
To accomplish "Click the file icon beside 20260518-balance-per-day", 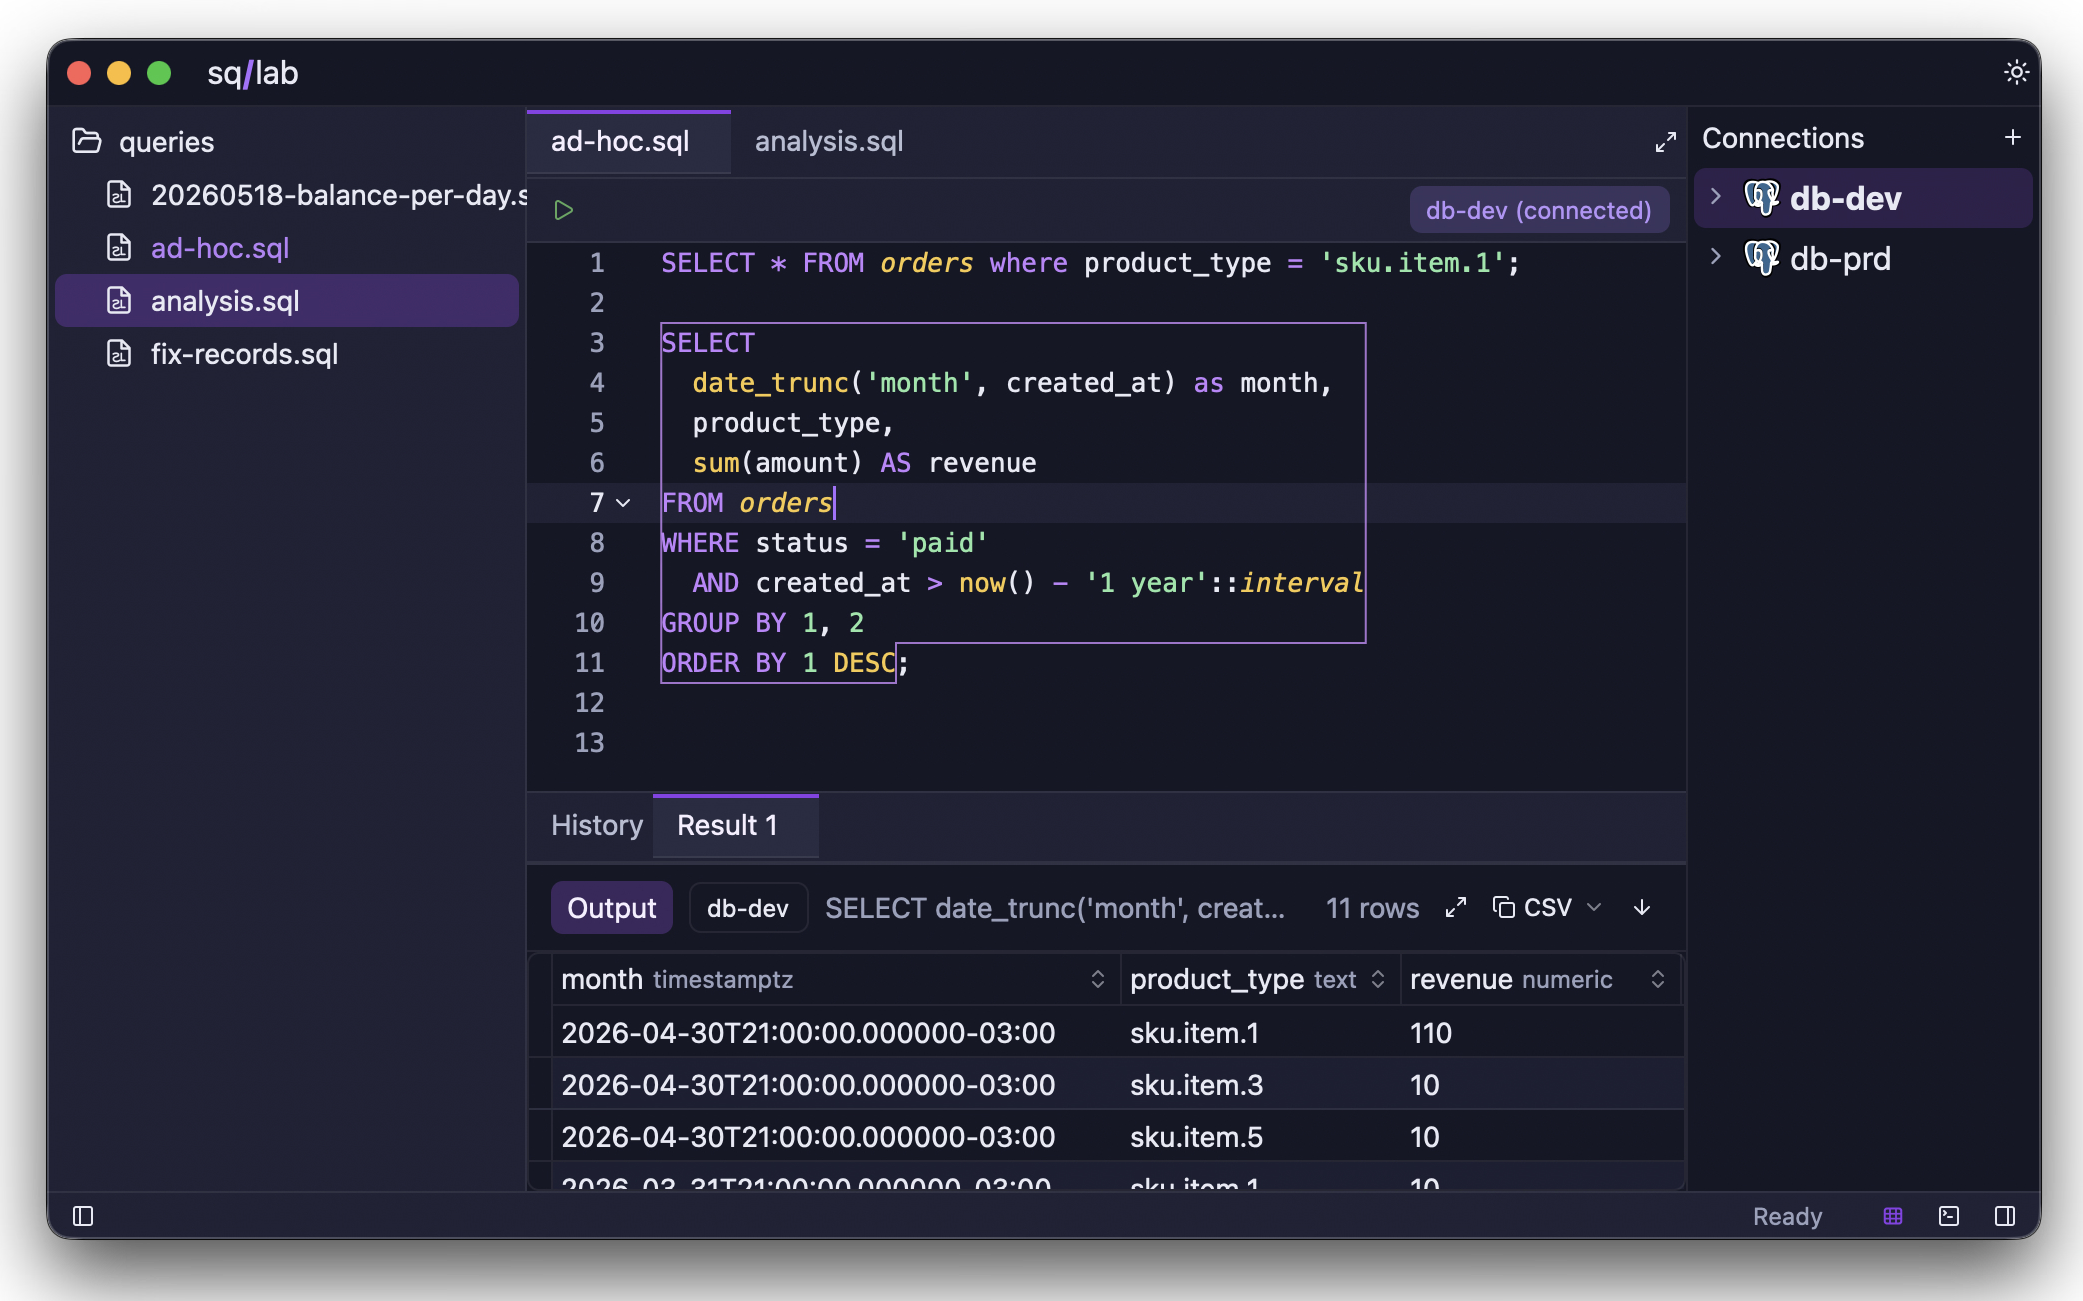I will click(119, 194).
